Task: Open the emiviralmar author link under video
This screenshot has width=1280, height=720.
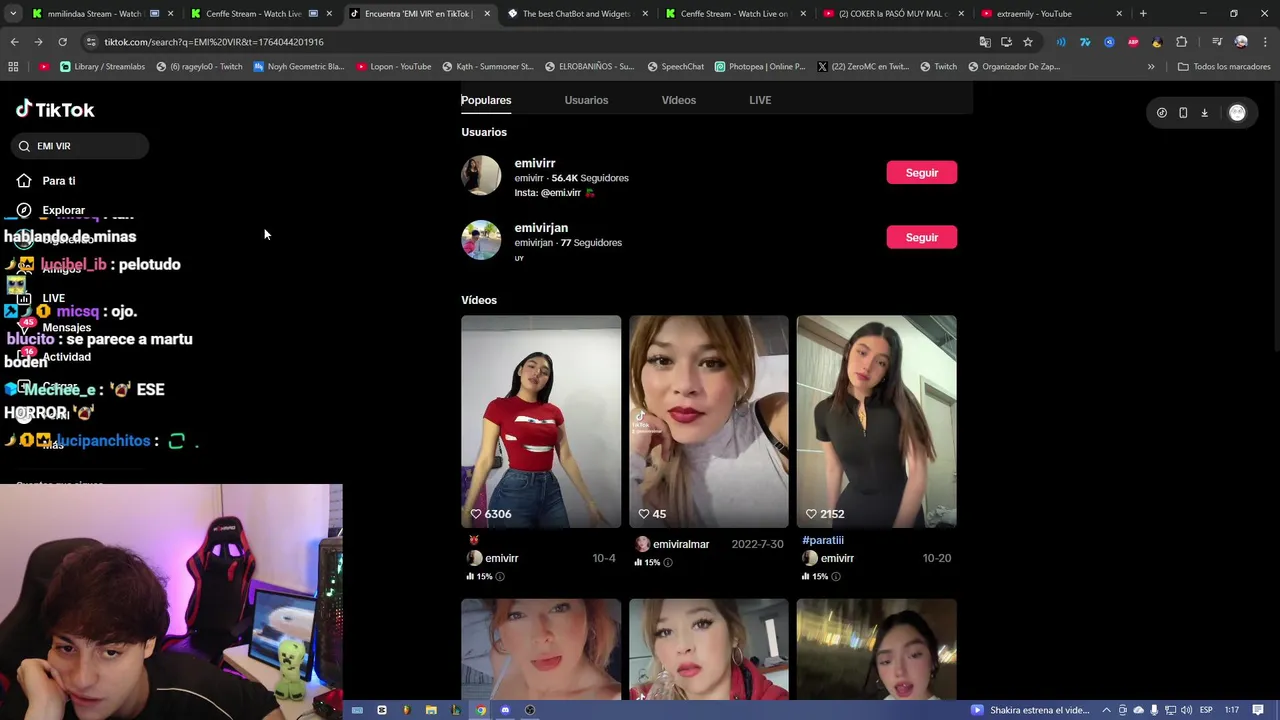Action: (680, 544)
